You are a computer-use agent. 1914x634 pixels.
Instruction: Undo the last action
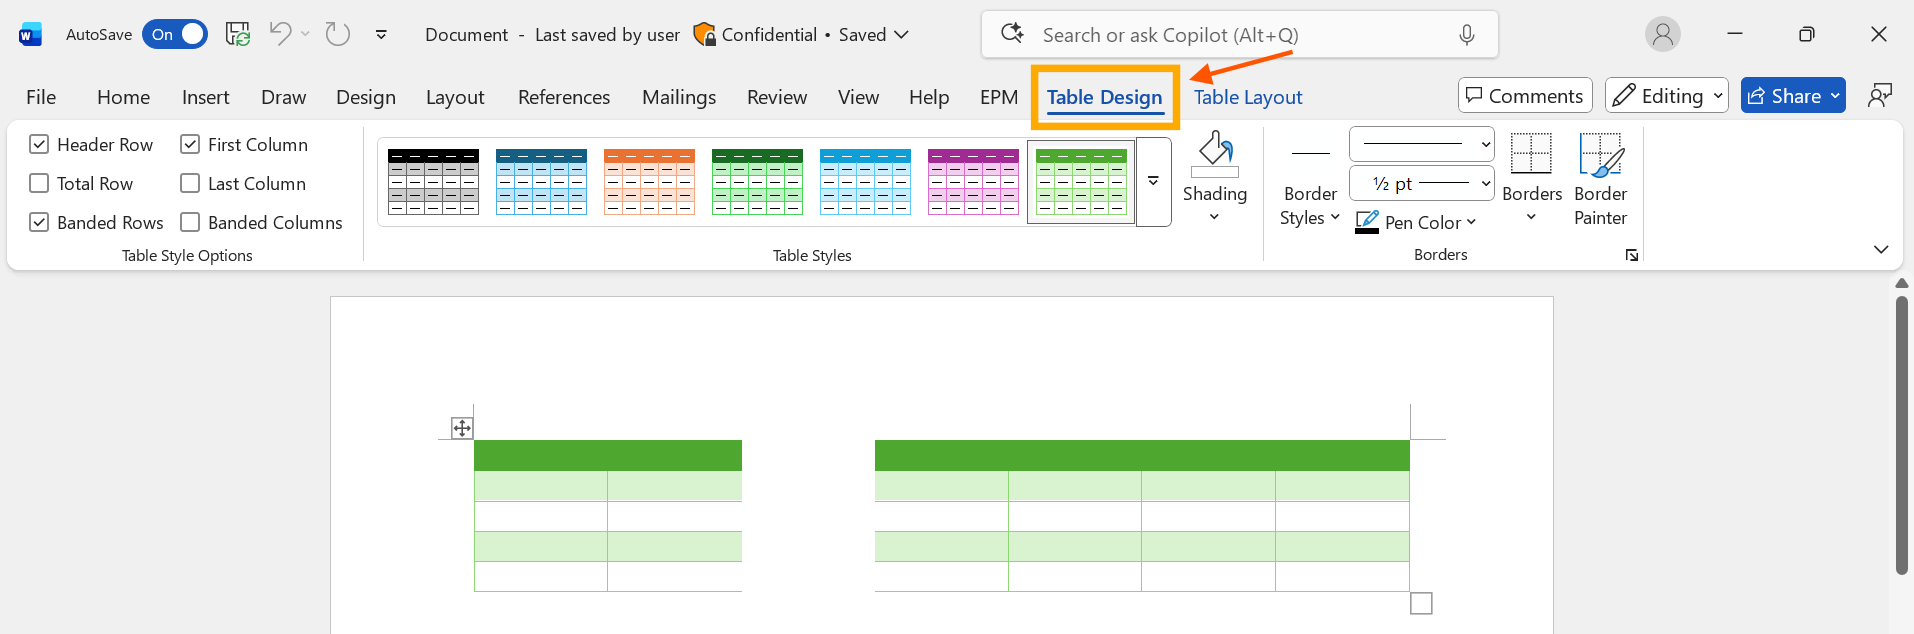point(280,34)
